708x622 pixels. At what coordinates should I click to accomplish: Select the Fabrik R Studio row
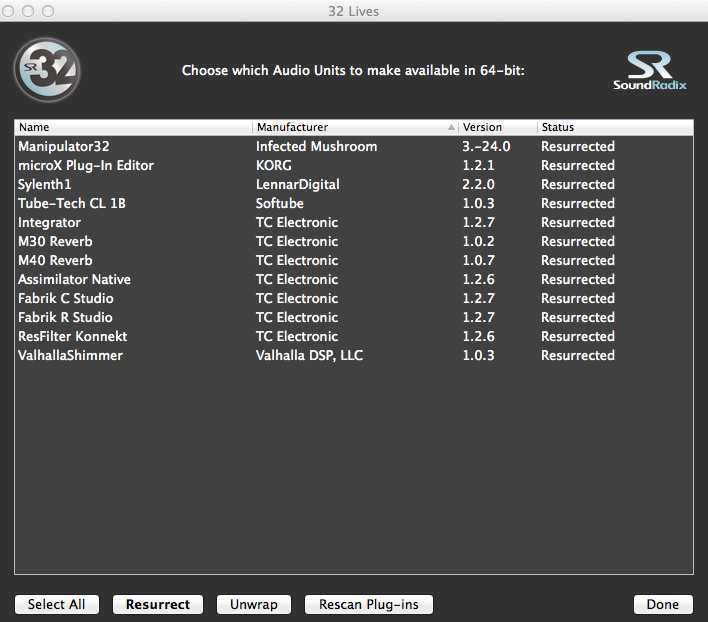[354, 317]
